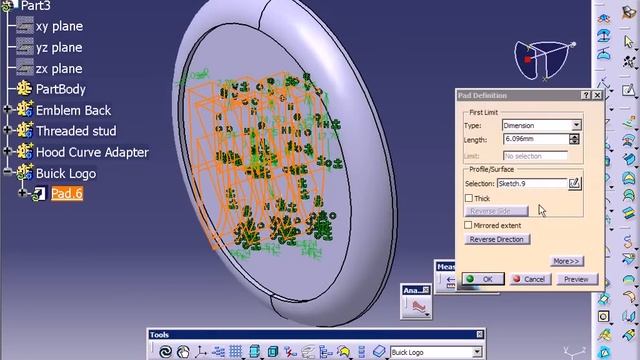The image size is (640, 360).
Task: Click the Length spinner arrows
Action: click(x=574, y=139)
